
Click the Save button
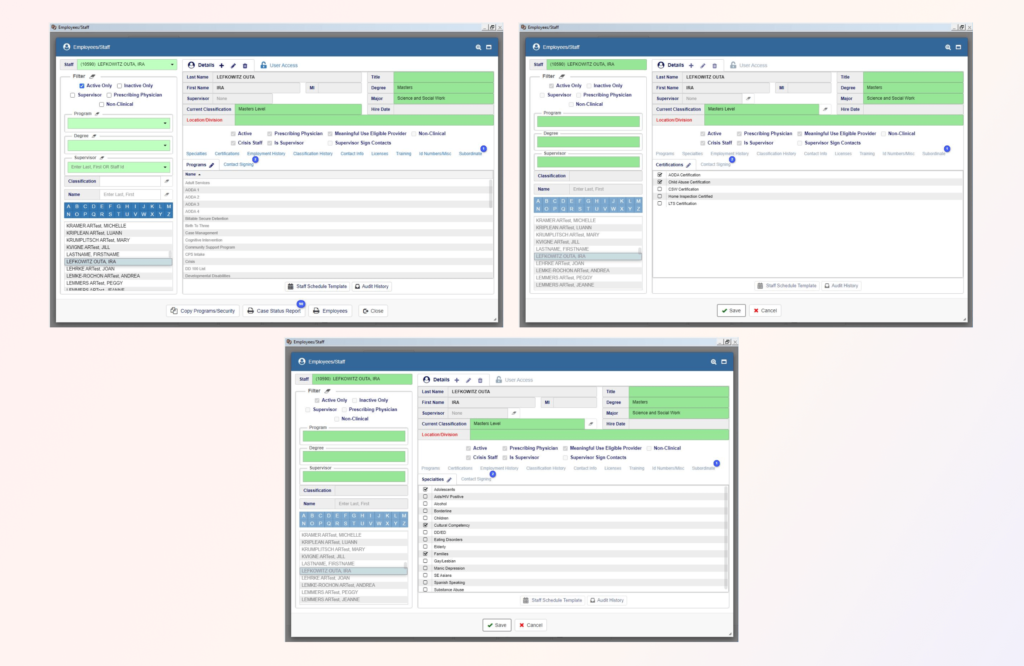pyautogui.click(x=496, y=624)
